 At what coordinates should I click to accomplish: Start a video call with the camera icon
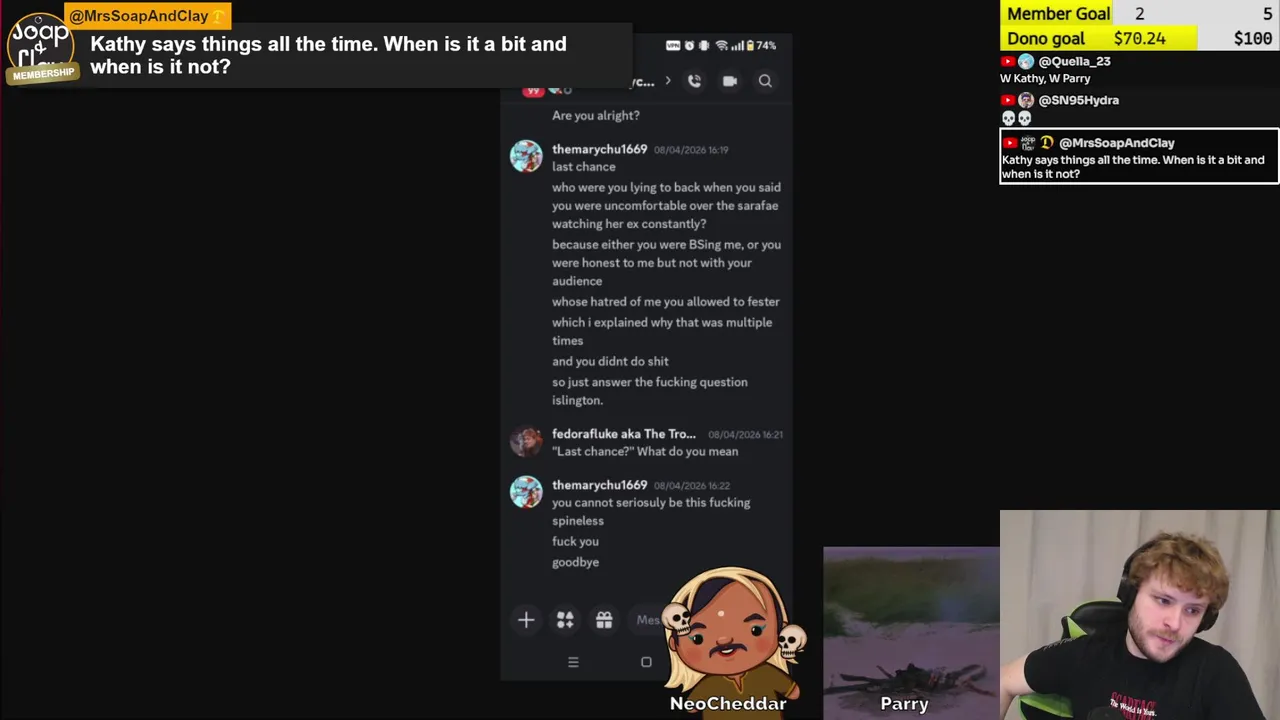pos(730,81)
